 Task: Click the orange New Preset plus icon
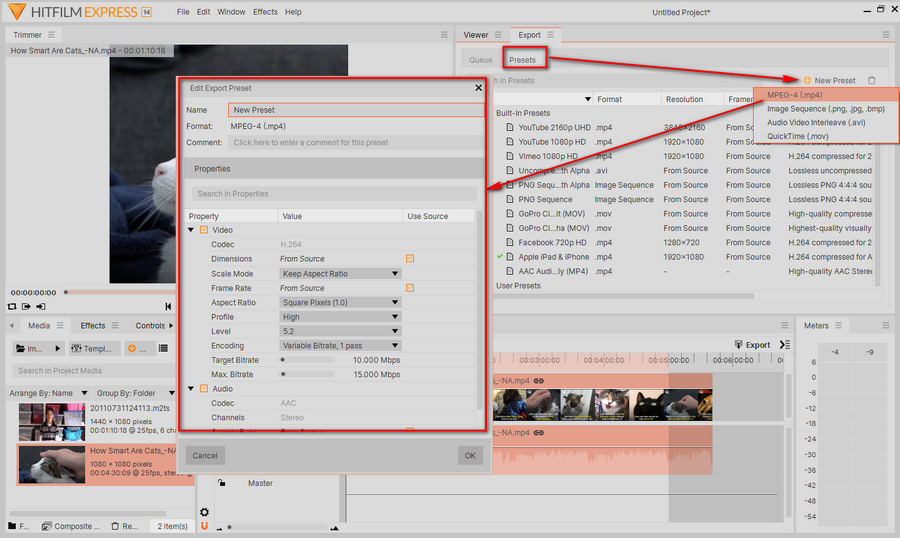click(x=807, y=80)
